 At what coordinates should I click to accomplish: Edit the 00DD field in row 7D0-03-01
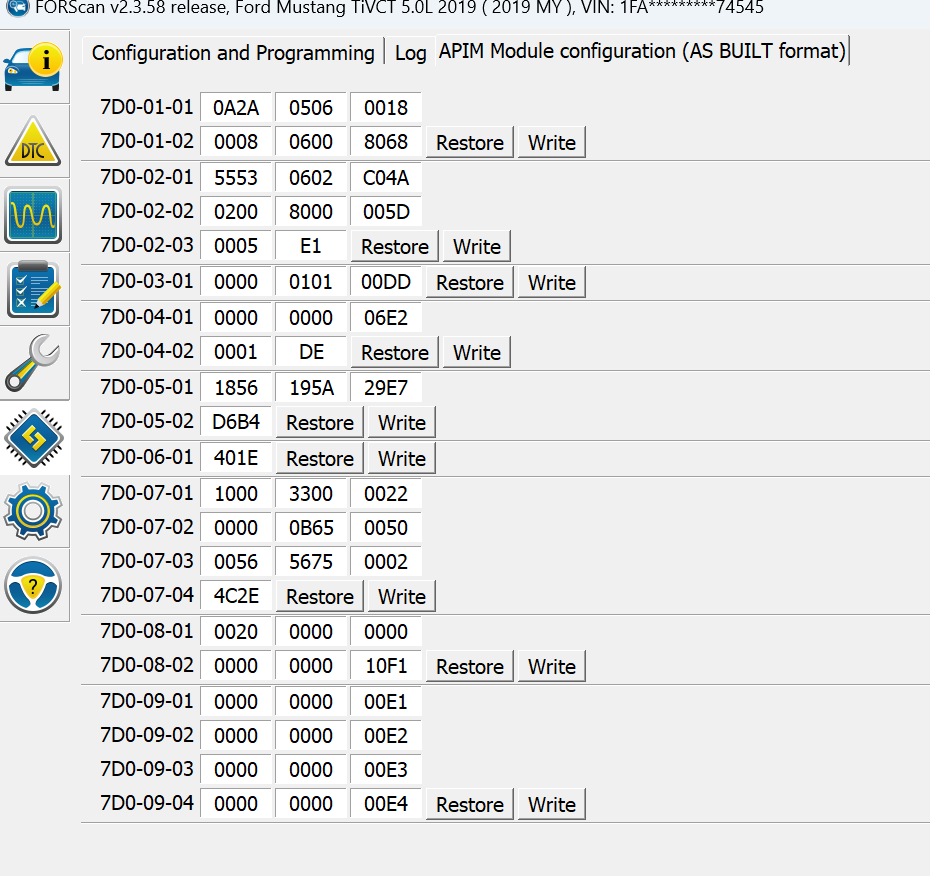[386, 282]
